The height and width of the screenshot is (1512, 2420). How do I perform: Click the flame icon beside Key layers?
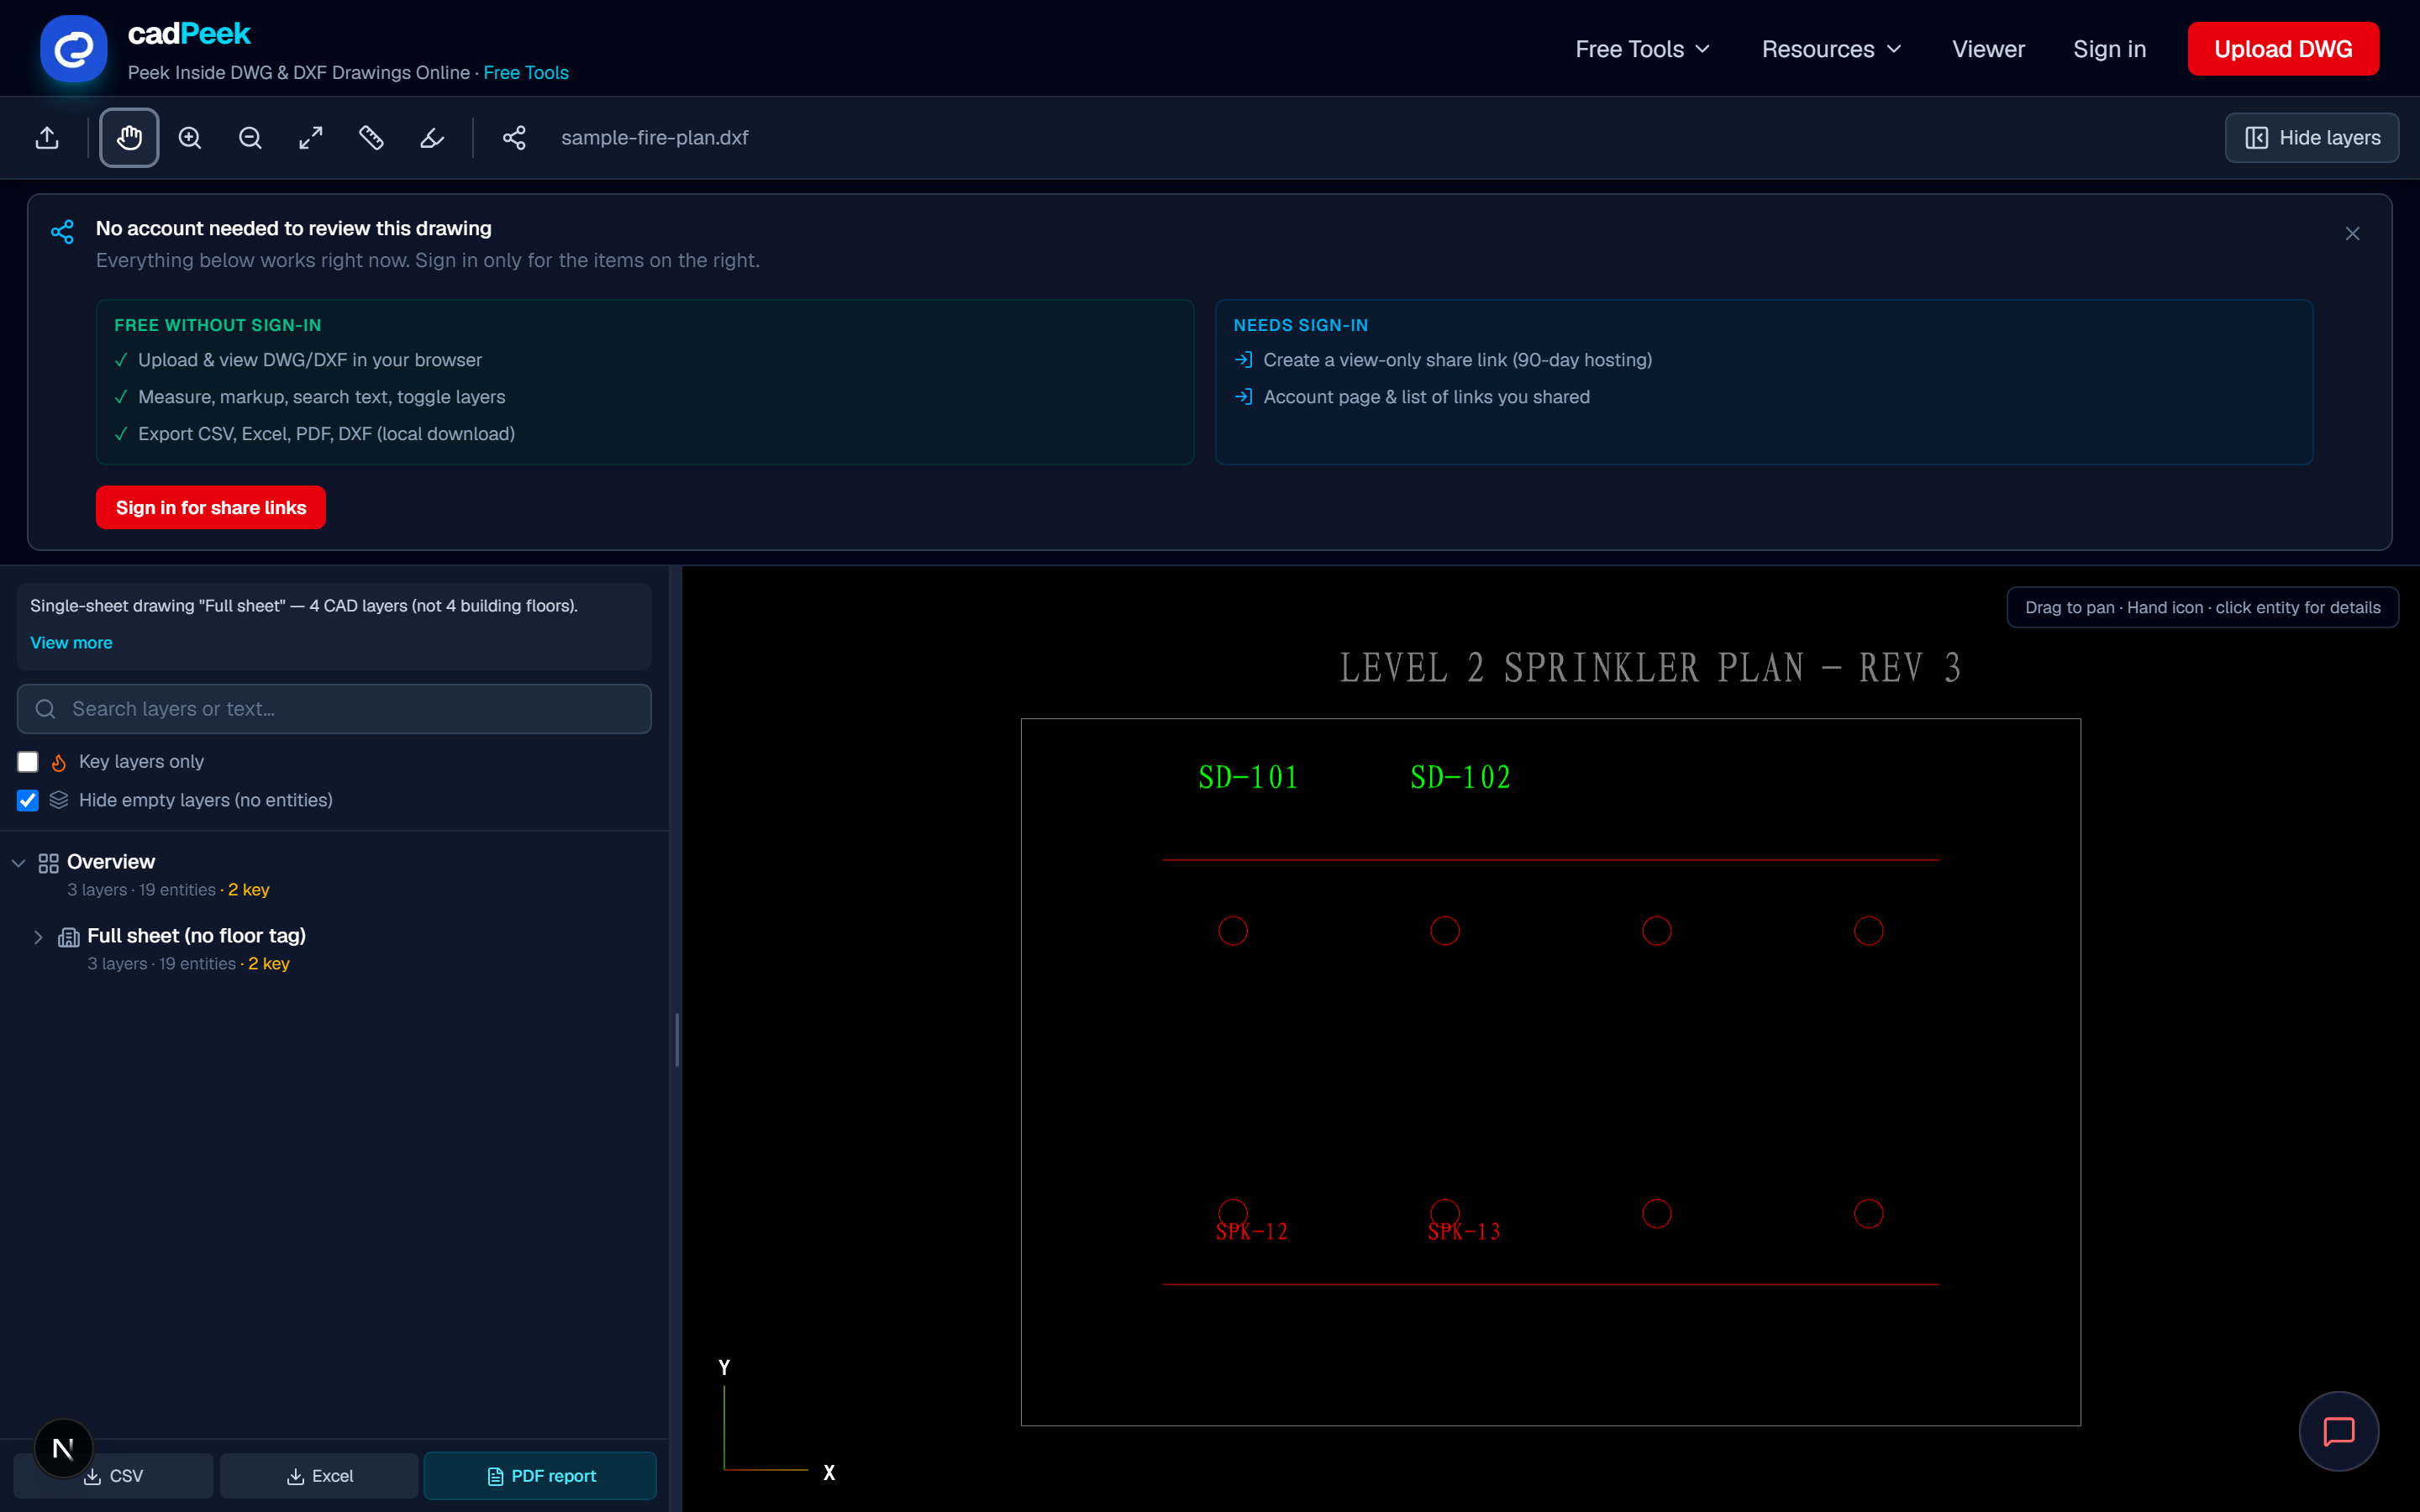(x=59, y=762)
